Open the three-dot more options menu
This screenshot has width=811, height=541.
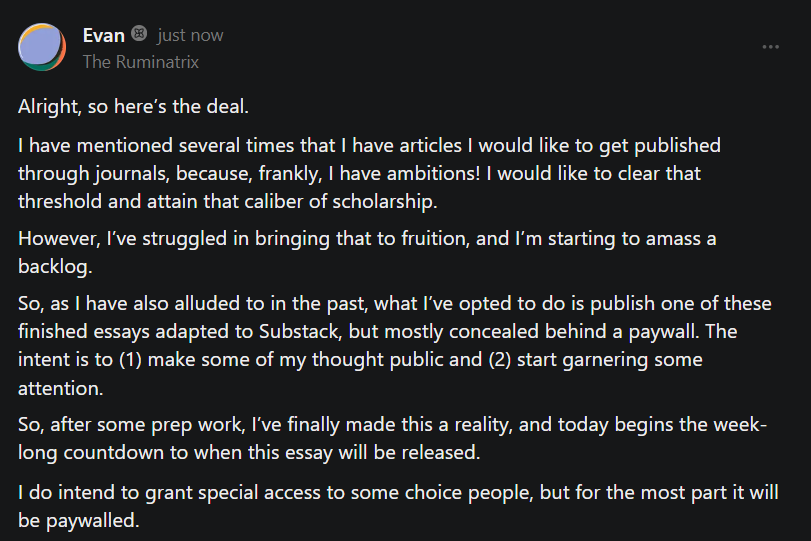click(770, 47)
